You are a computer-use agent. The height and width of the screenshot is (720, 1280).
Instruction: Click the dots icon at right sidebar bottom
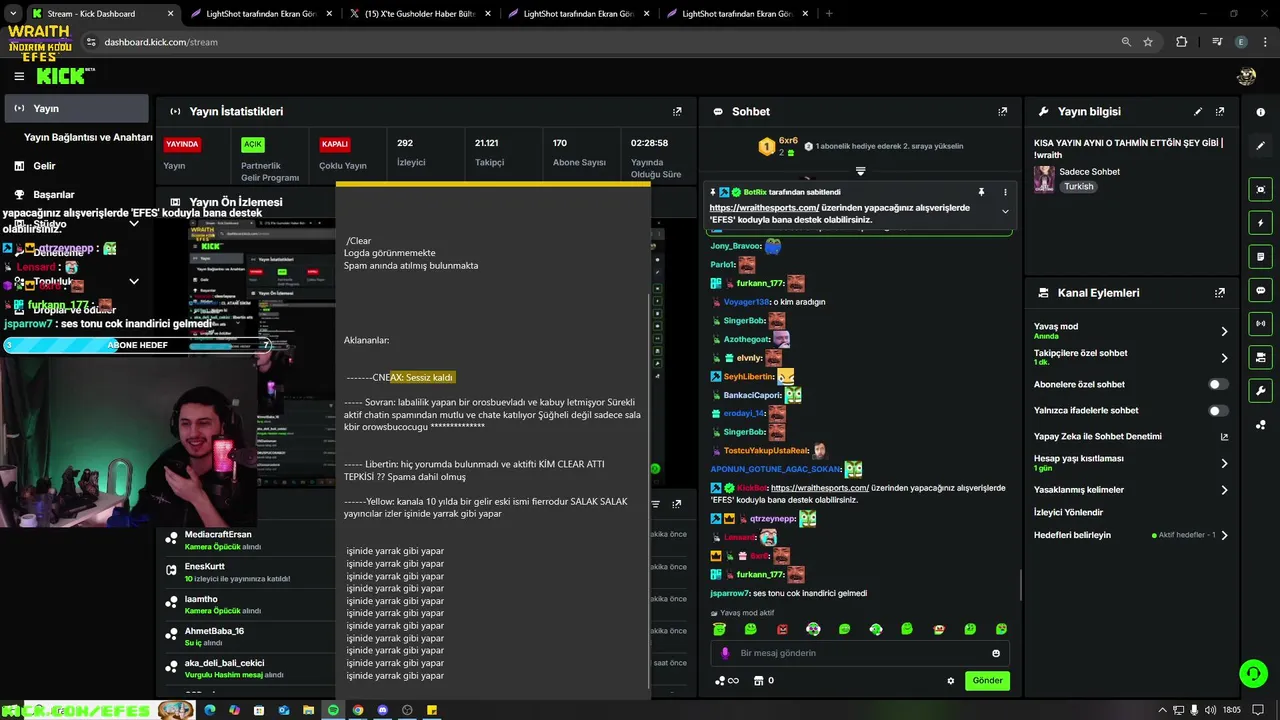point(1261,425)
